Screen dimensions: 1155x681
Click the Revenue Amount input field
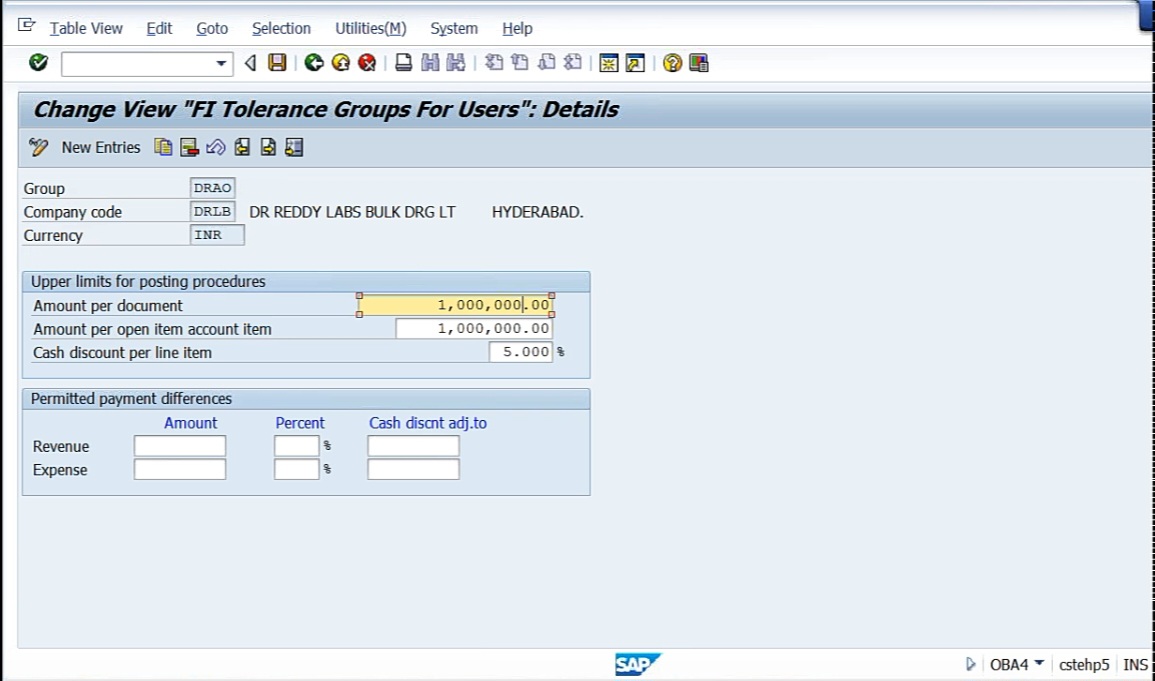tap(180, 446)
